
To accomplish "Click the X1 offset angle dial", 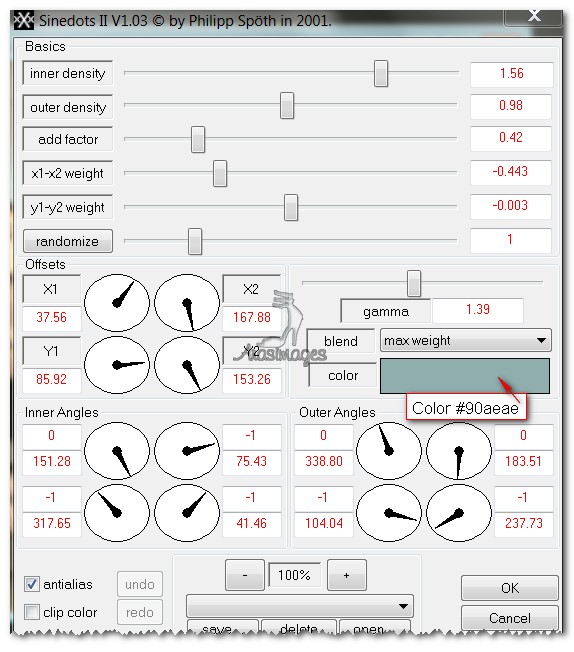I will point(117,302).
